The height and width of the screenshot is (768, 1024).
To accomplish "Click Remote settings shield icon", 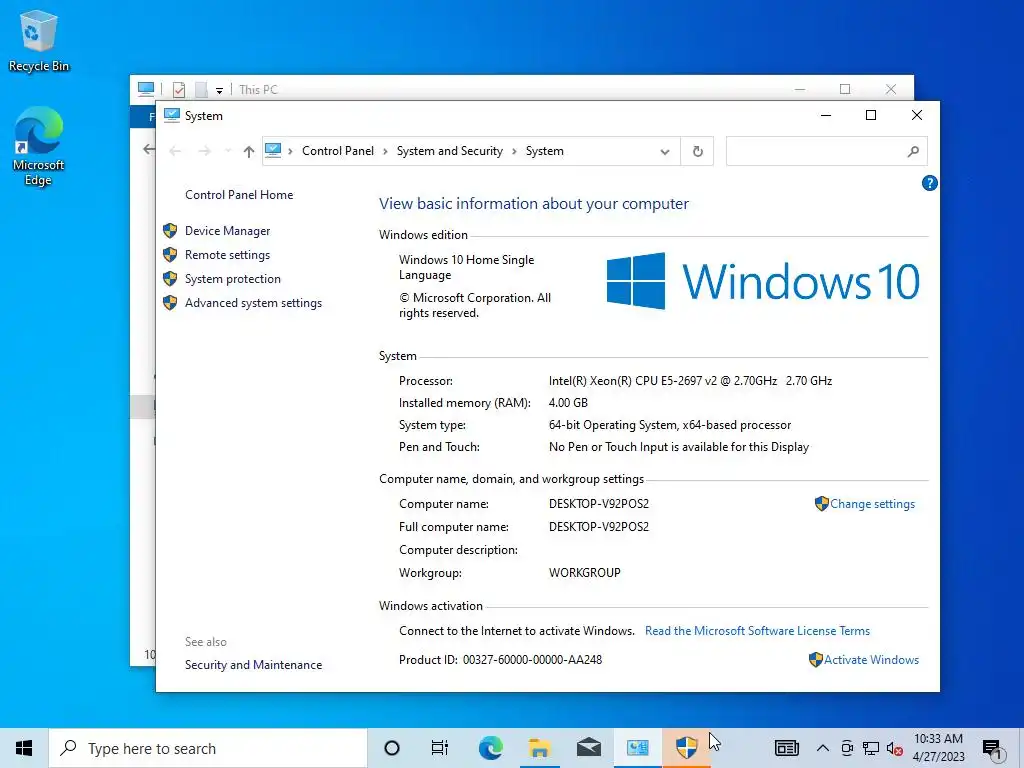I will (x=170, y=255).
